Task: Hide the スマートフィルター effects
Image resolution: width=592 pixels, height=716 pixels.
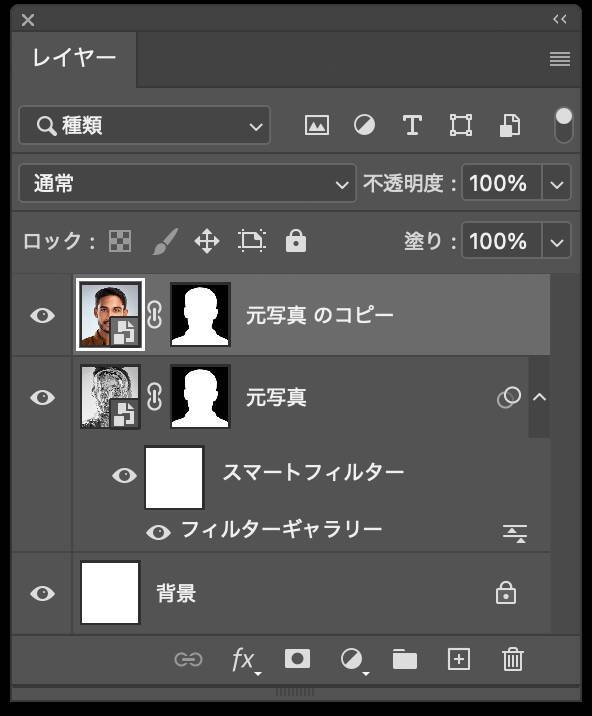Action: pos(124,475)
